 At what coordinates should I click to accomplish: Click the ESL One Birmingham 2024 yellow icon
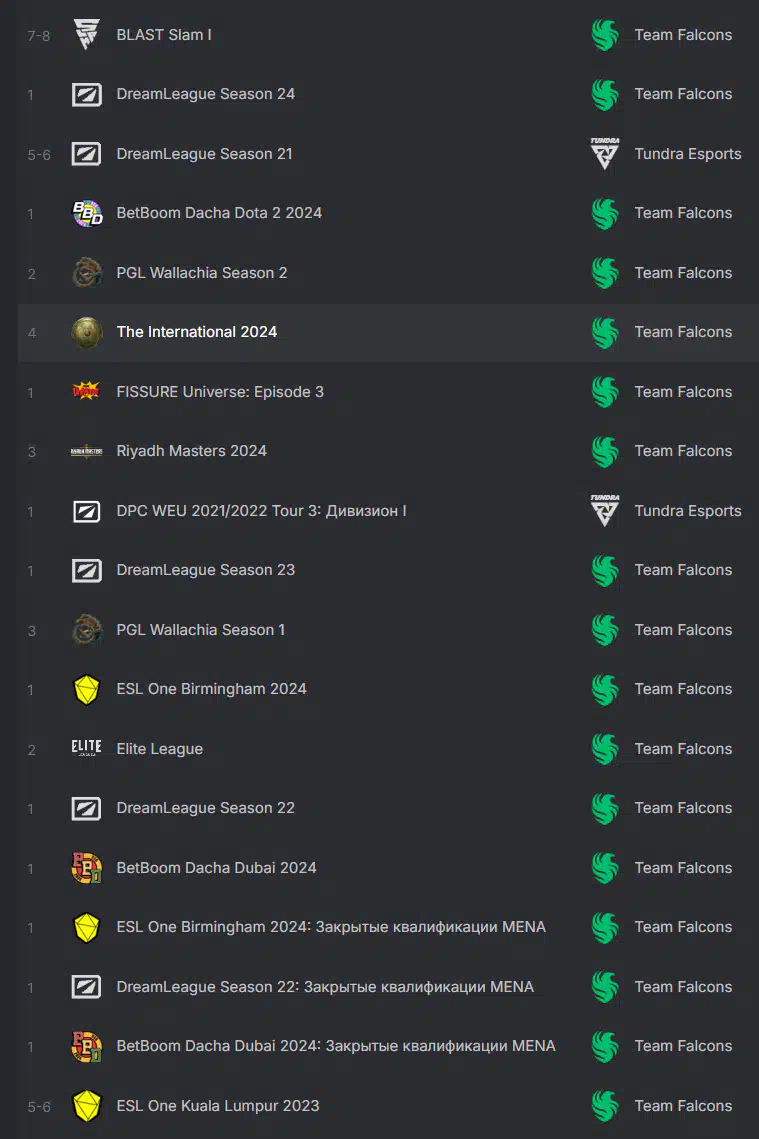click(86, 689)
